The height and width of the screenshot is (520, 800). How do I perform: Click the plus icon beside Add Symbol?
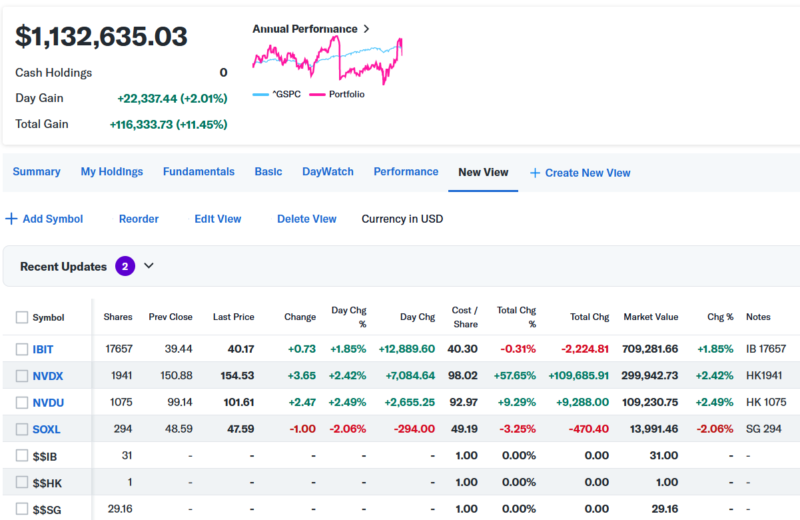pyautogui.click(x=11, y=219)
